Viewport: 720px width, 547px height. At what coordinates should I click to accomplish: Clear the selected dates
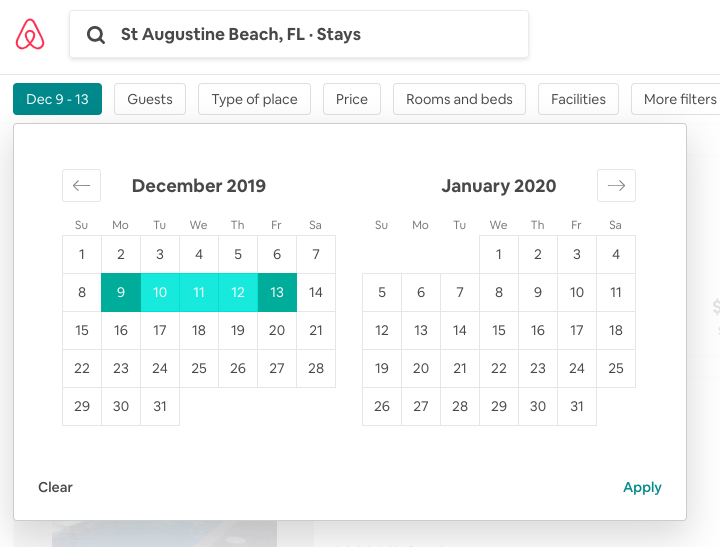55,487
